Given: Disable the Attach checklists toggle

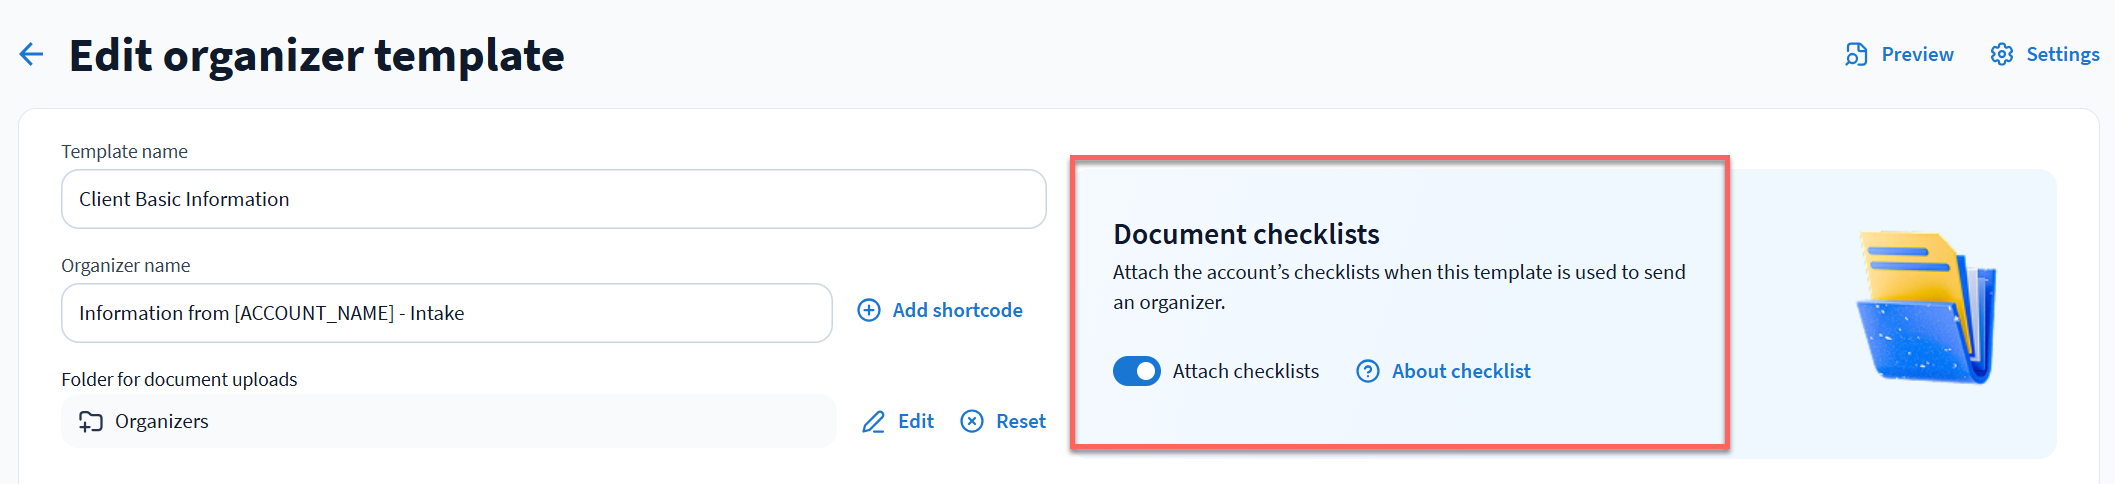Looking at the screenshot, I should click(x=1136, y=371).
